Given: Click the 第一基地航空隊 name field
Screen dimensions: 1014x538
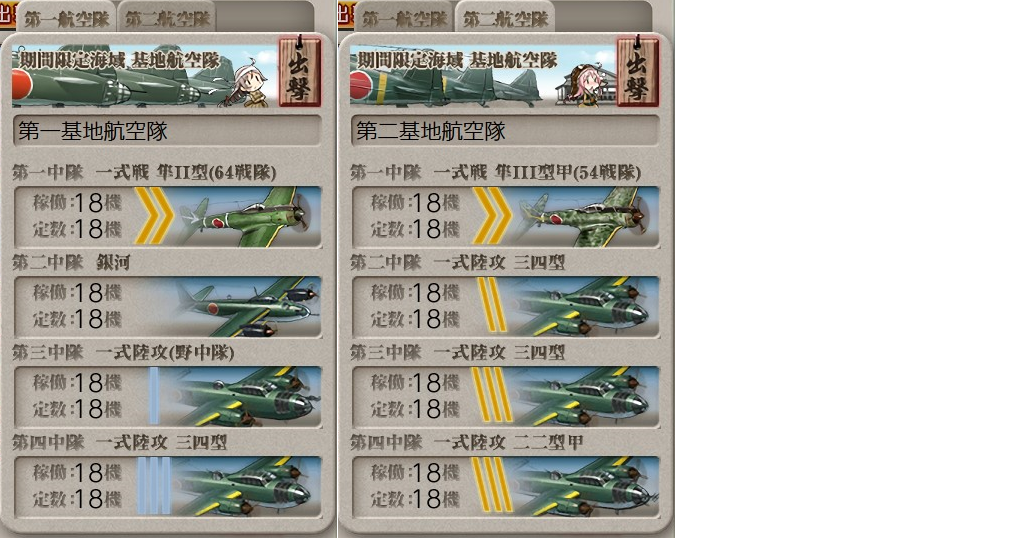Looking at the screenshot, I should 167,131.
